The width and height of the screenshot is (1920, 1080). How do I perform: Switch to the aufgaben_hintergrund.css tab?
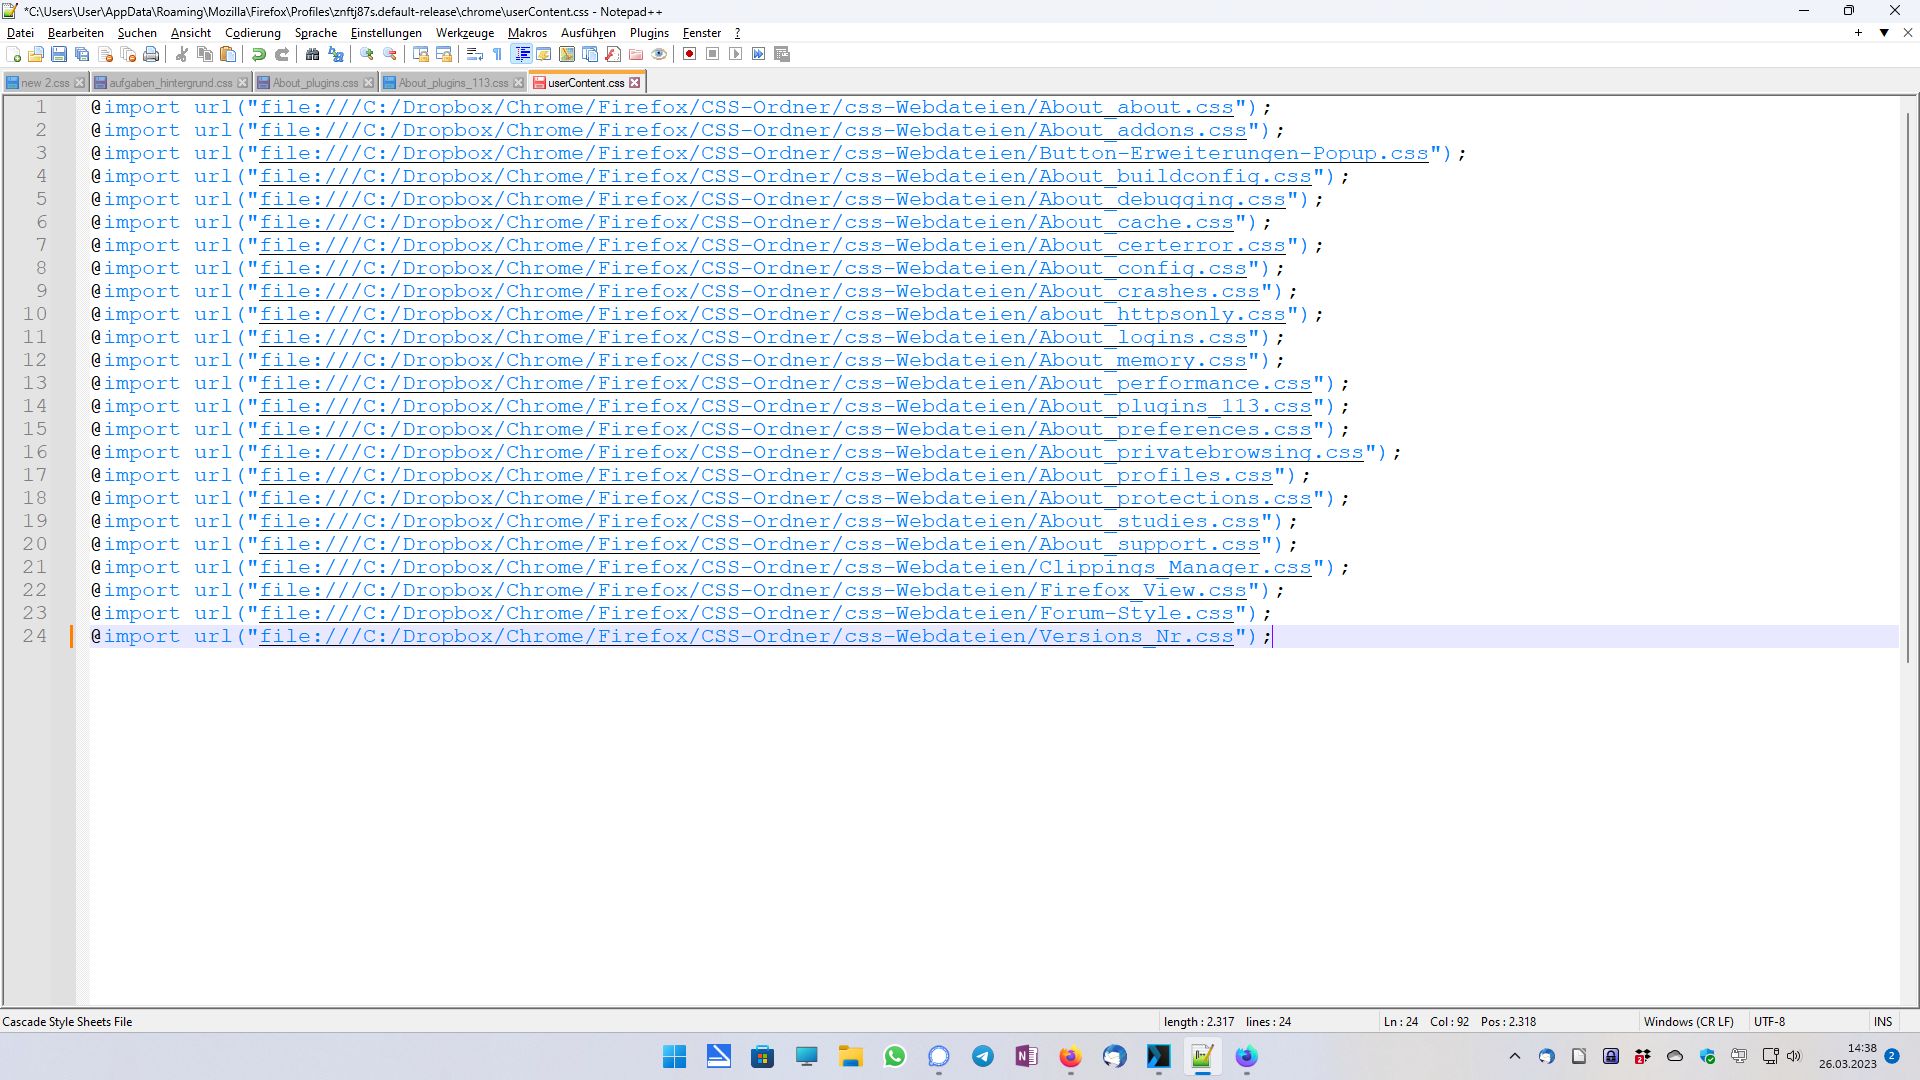pyautogui.click(x=170, y=83)
